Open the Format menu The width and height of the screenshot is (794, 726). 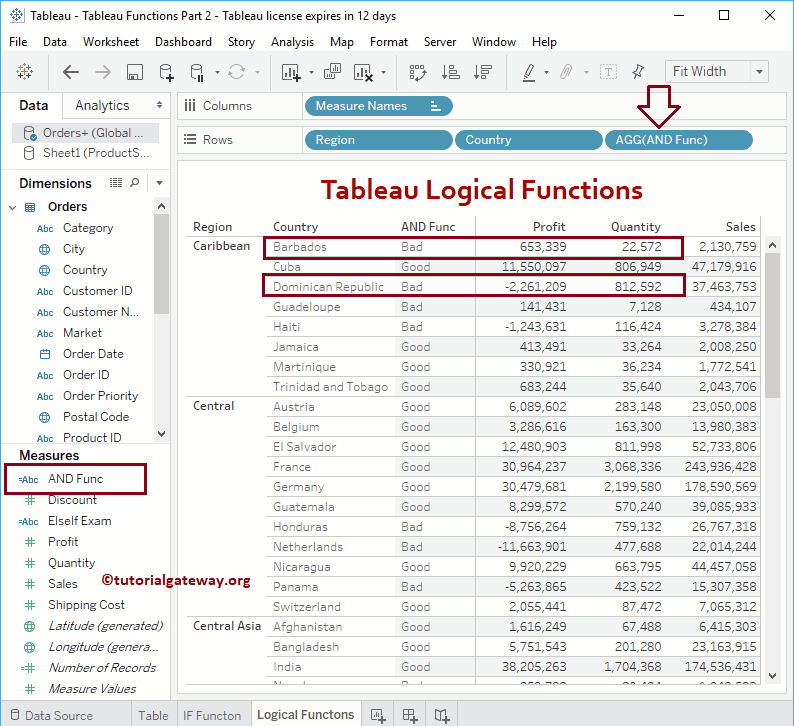click(388, 42)
